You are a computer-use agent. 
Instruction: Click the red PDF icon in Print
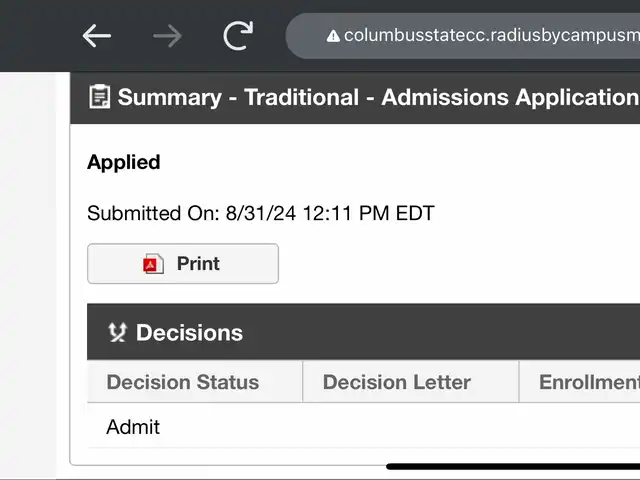(153, 264)
